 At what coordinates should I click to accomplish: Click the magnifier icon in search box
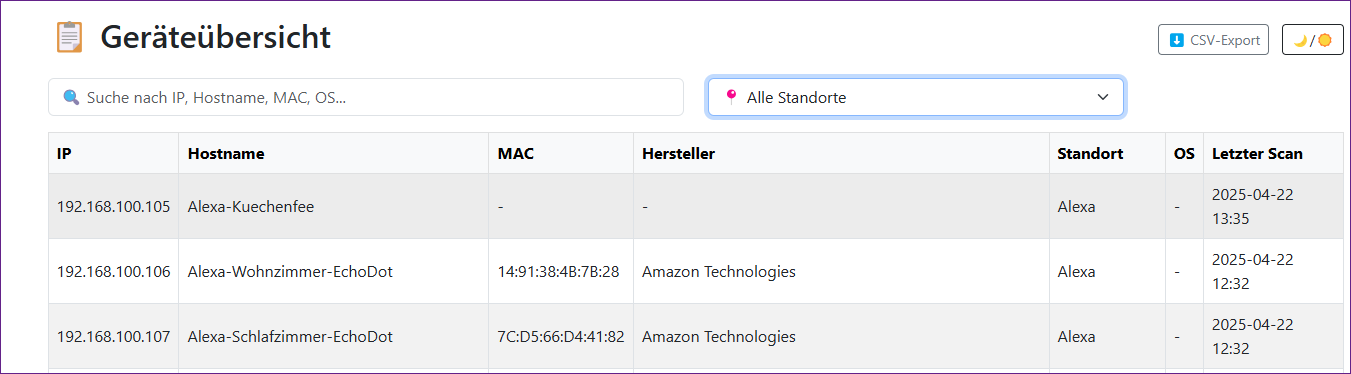point(71,97)
